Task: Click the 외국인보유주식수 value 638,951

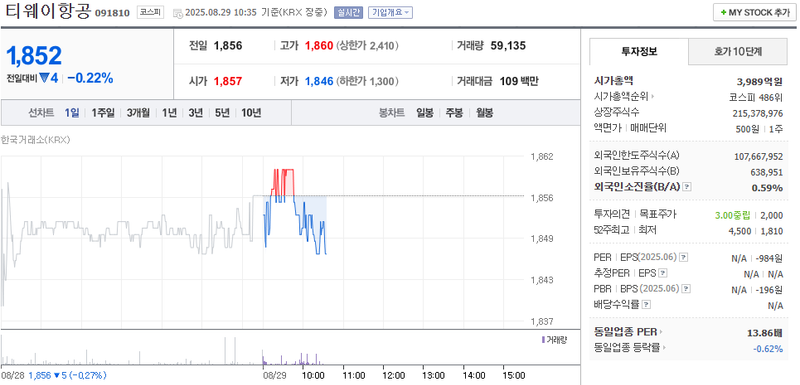Action: click(766, 172)
